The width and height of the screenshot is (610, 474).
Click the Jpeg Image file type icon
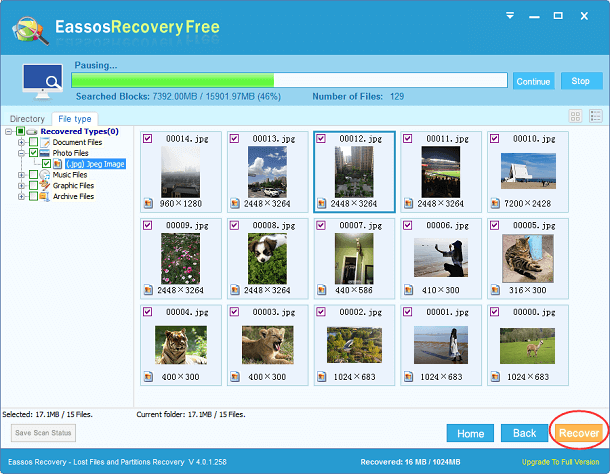(58, 164)
